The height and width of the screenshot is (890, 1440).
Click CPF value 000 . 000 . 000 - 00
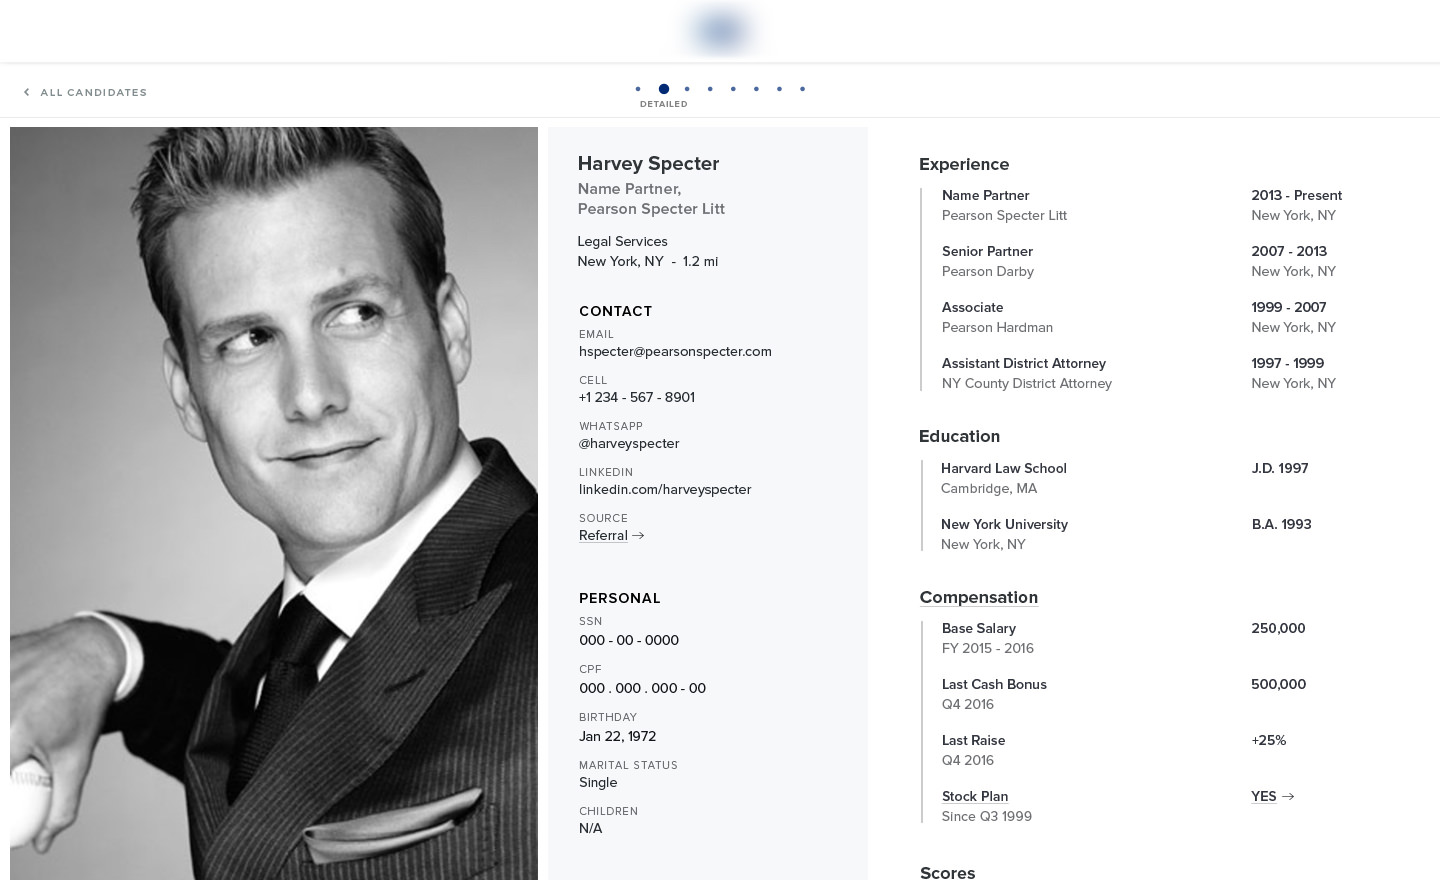[642, 688]
